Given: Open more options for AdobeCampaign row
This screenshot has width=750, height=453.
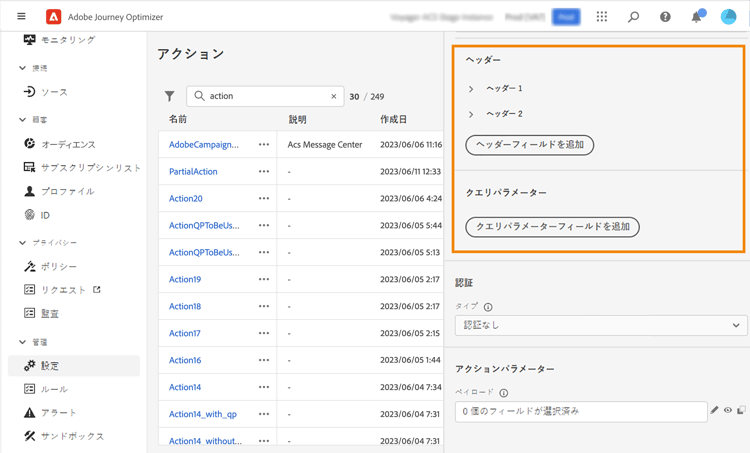Looking at the screenshot, I should (264, 144).
